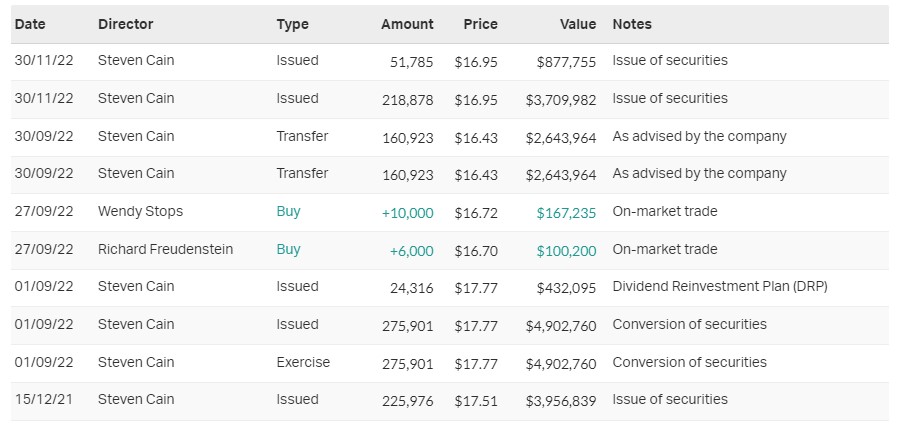Select the $3,709,982 value cell

(560, 99)
